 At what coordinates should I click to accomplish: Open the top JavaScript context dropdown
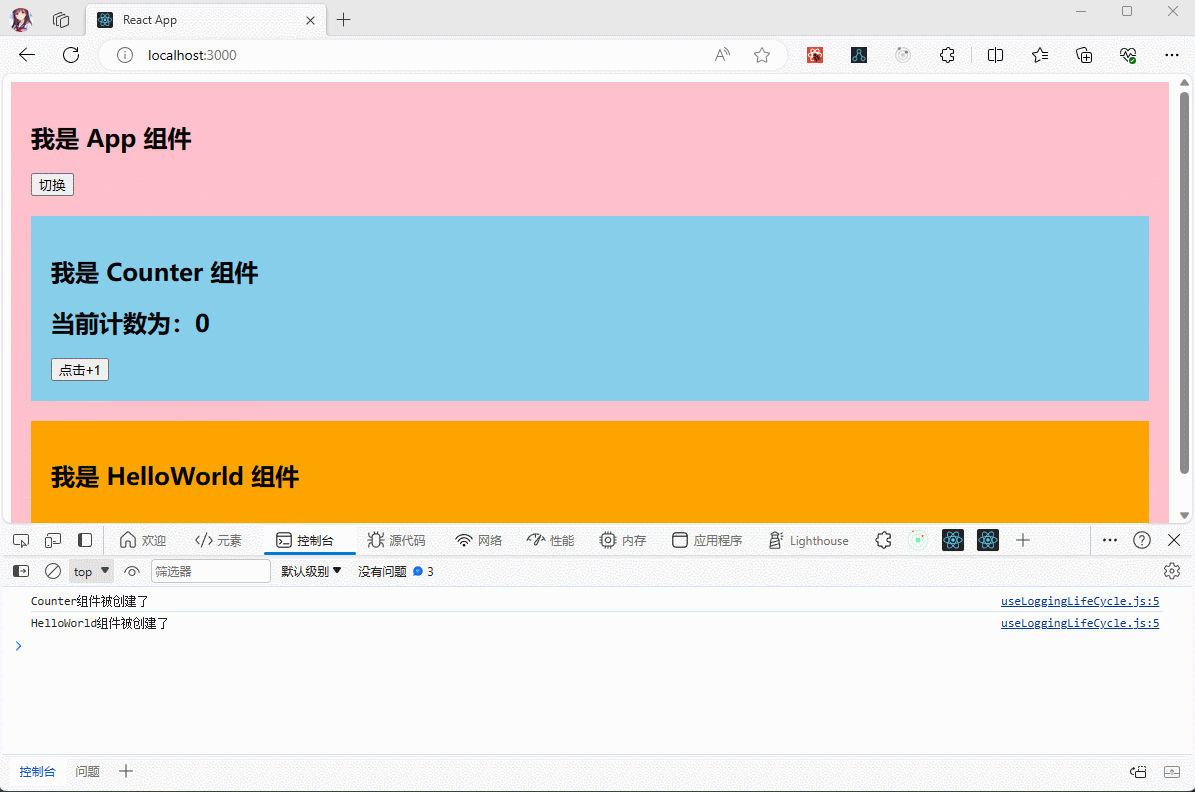pos(91,572)
